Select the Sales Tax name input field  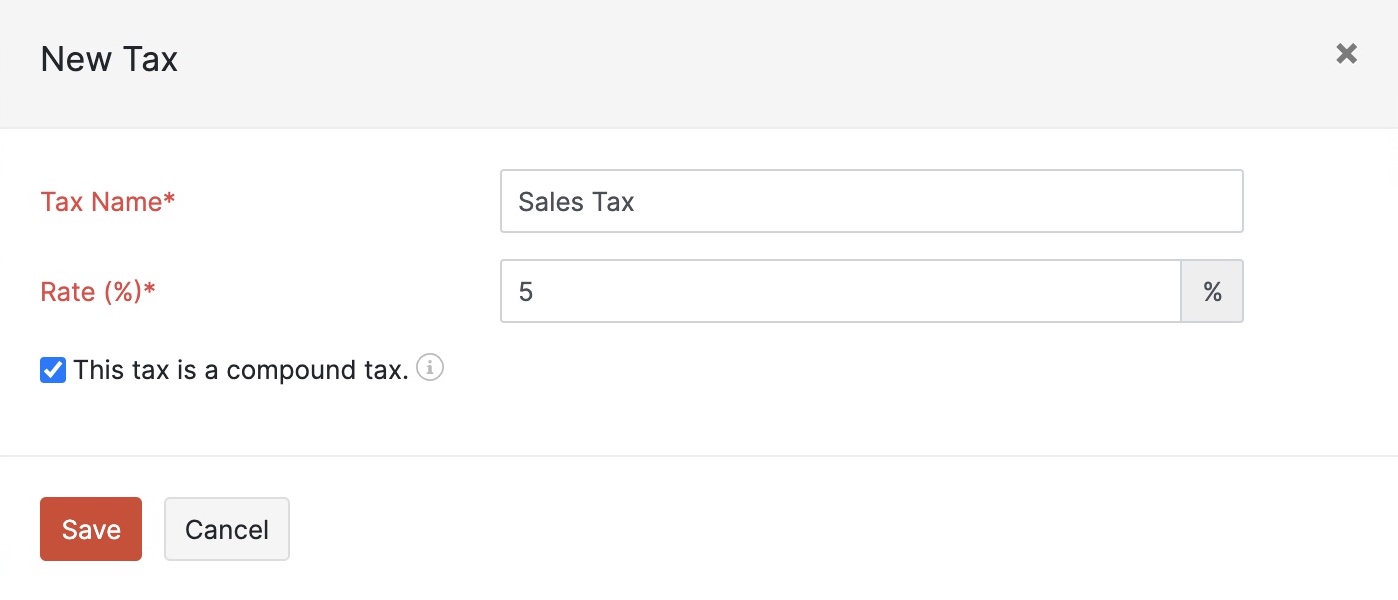[870, 201]
